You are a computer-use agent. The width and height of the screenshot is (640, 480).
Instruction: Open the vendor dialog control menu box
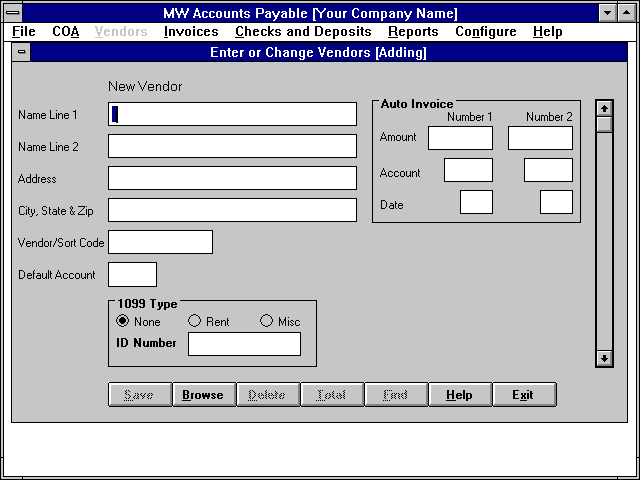[21, 52]
